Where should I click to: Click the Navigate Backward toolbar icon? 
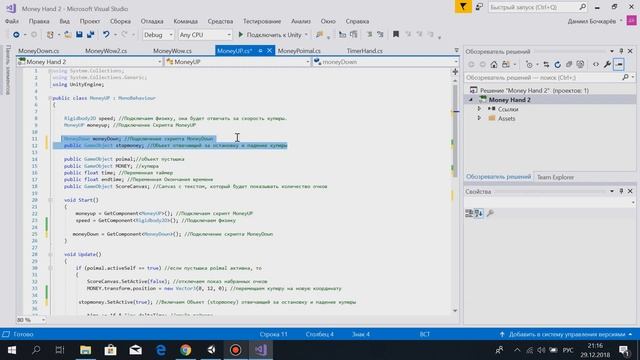(16, 35)
